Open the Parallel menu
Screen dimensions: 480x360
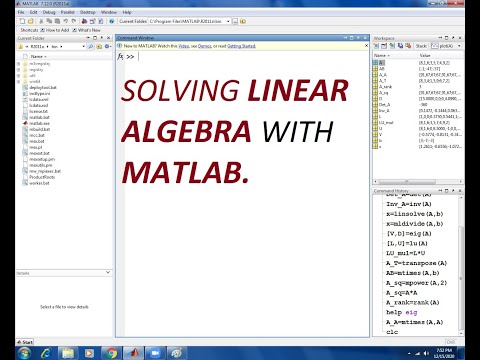click(x=68, y=12)
